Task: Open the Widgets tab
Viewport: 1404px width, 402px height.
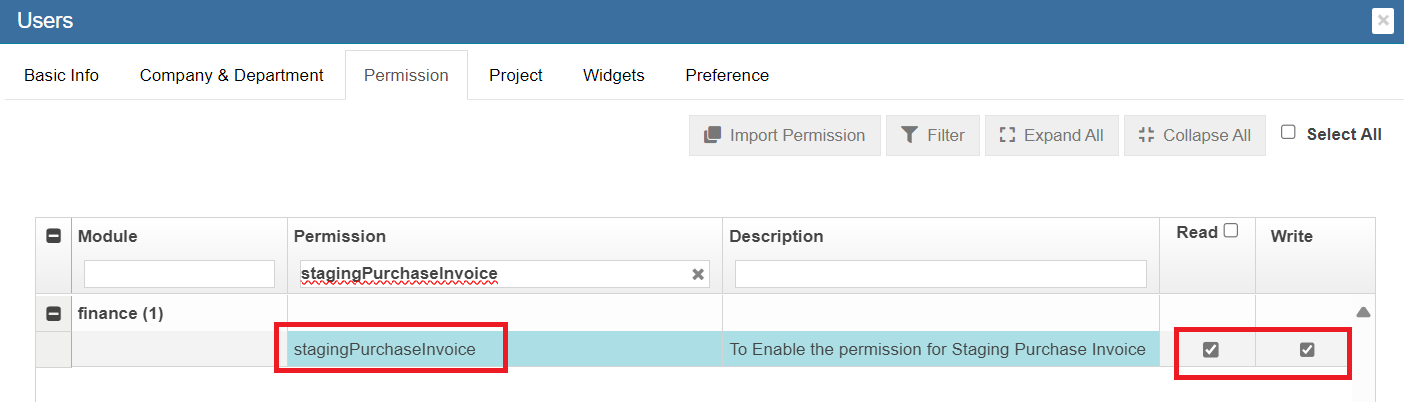Action: click(x=613, y=75)
